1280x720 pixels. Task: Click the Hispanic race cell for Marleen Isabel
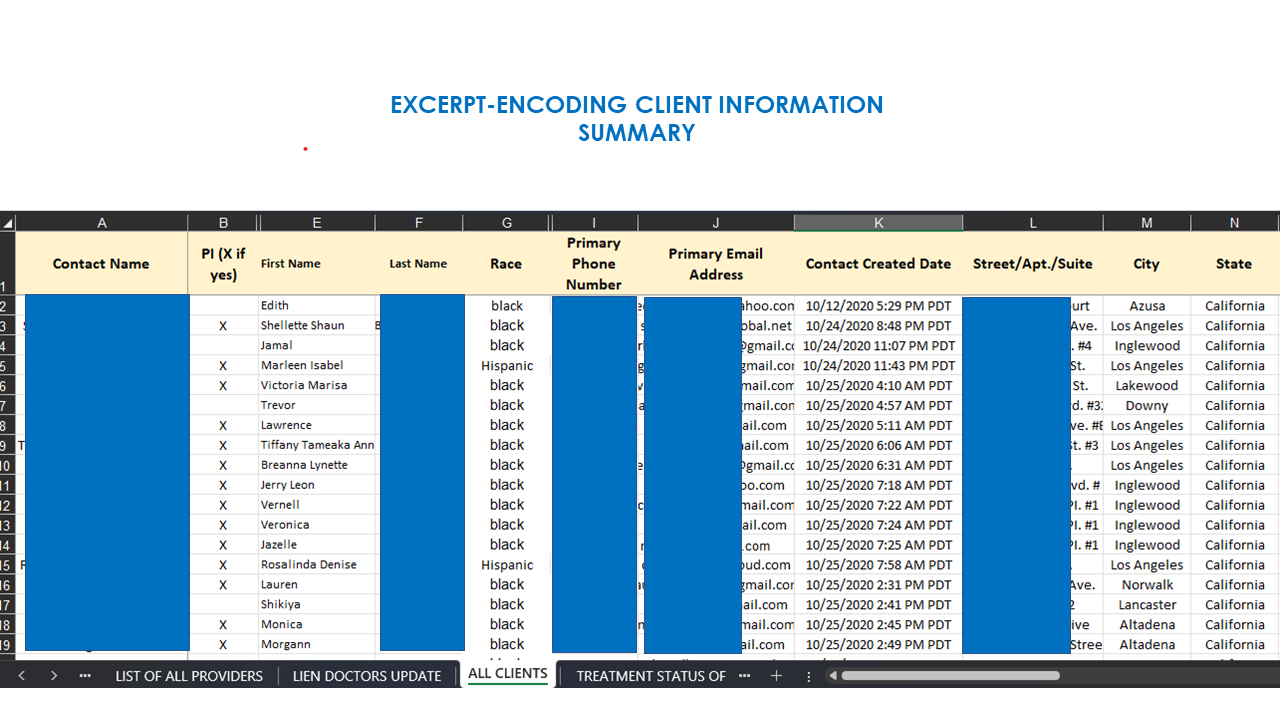pos(507,366)
